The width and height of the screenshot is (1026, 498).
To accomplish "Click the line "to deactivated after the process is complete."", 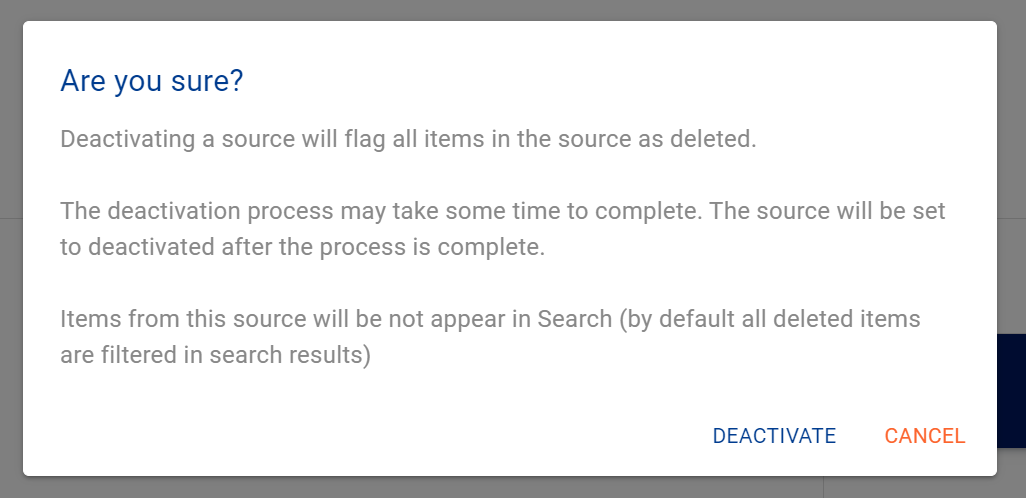I will click(x=302, y=247).
